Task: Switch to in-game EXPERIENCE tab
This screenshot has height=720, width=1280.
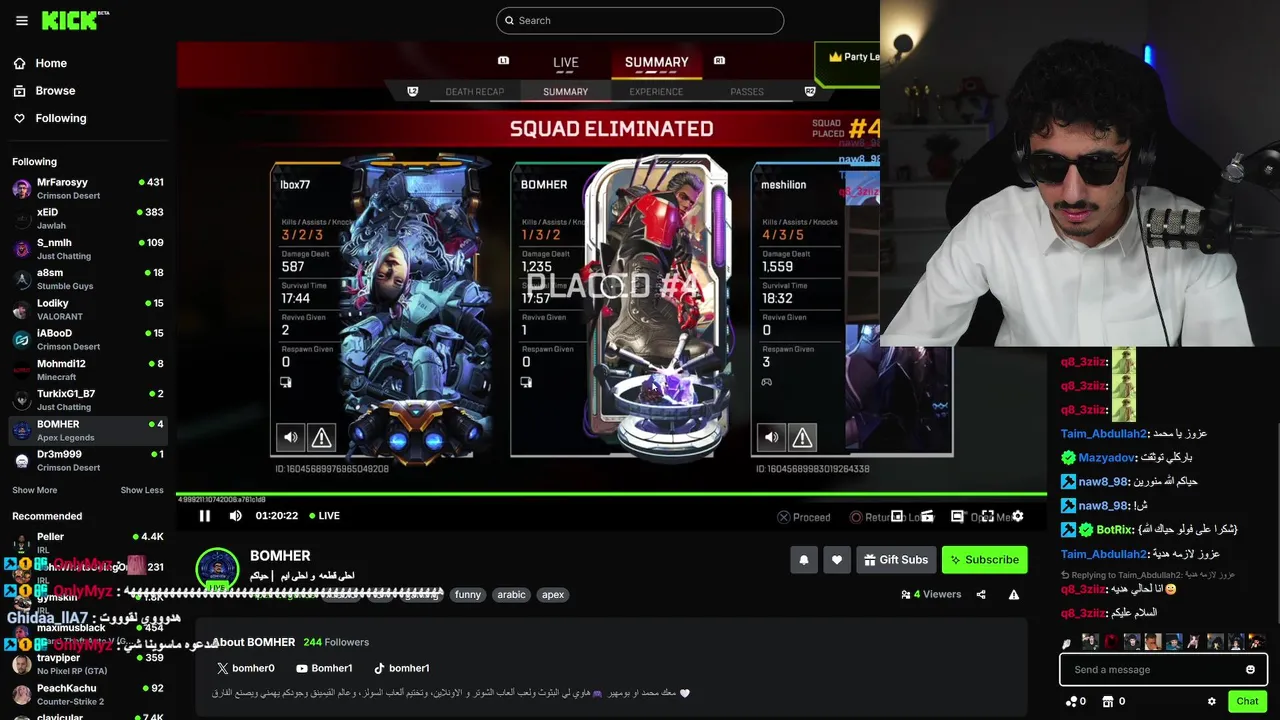Action: click(x=656, y=92)
